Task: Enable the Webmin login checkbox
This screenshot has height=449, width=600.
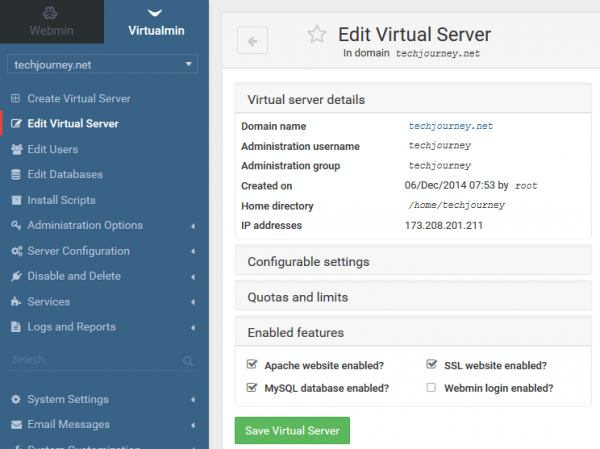Action: coord(431,388)
